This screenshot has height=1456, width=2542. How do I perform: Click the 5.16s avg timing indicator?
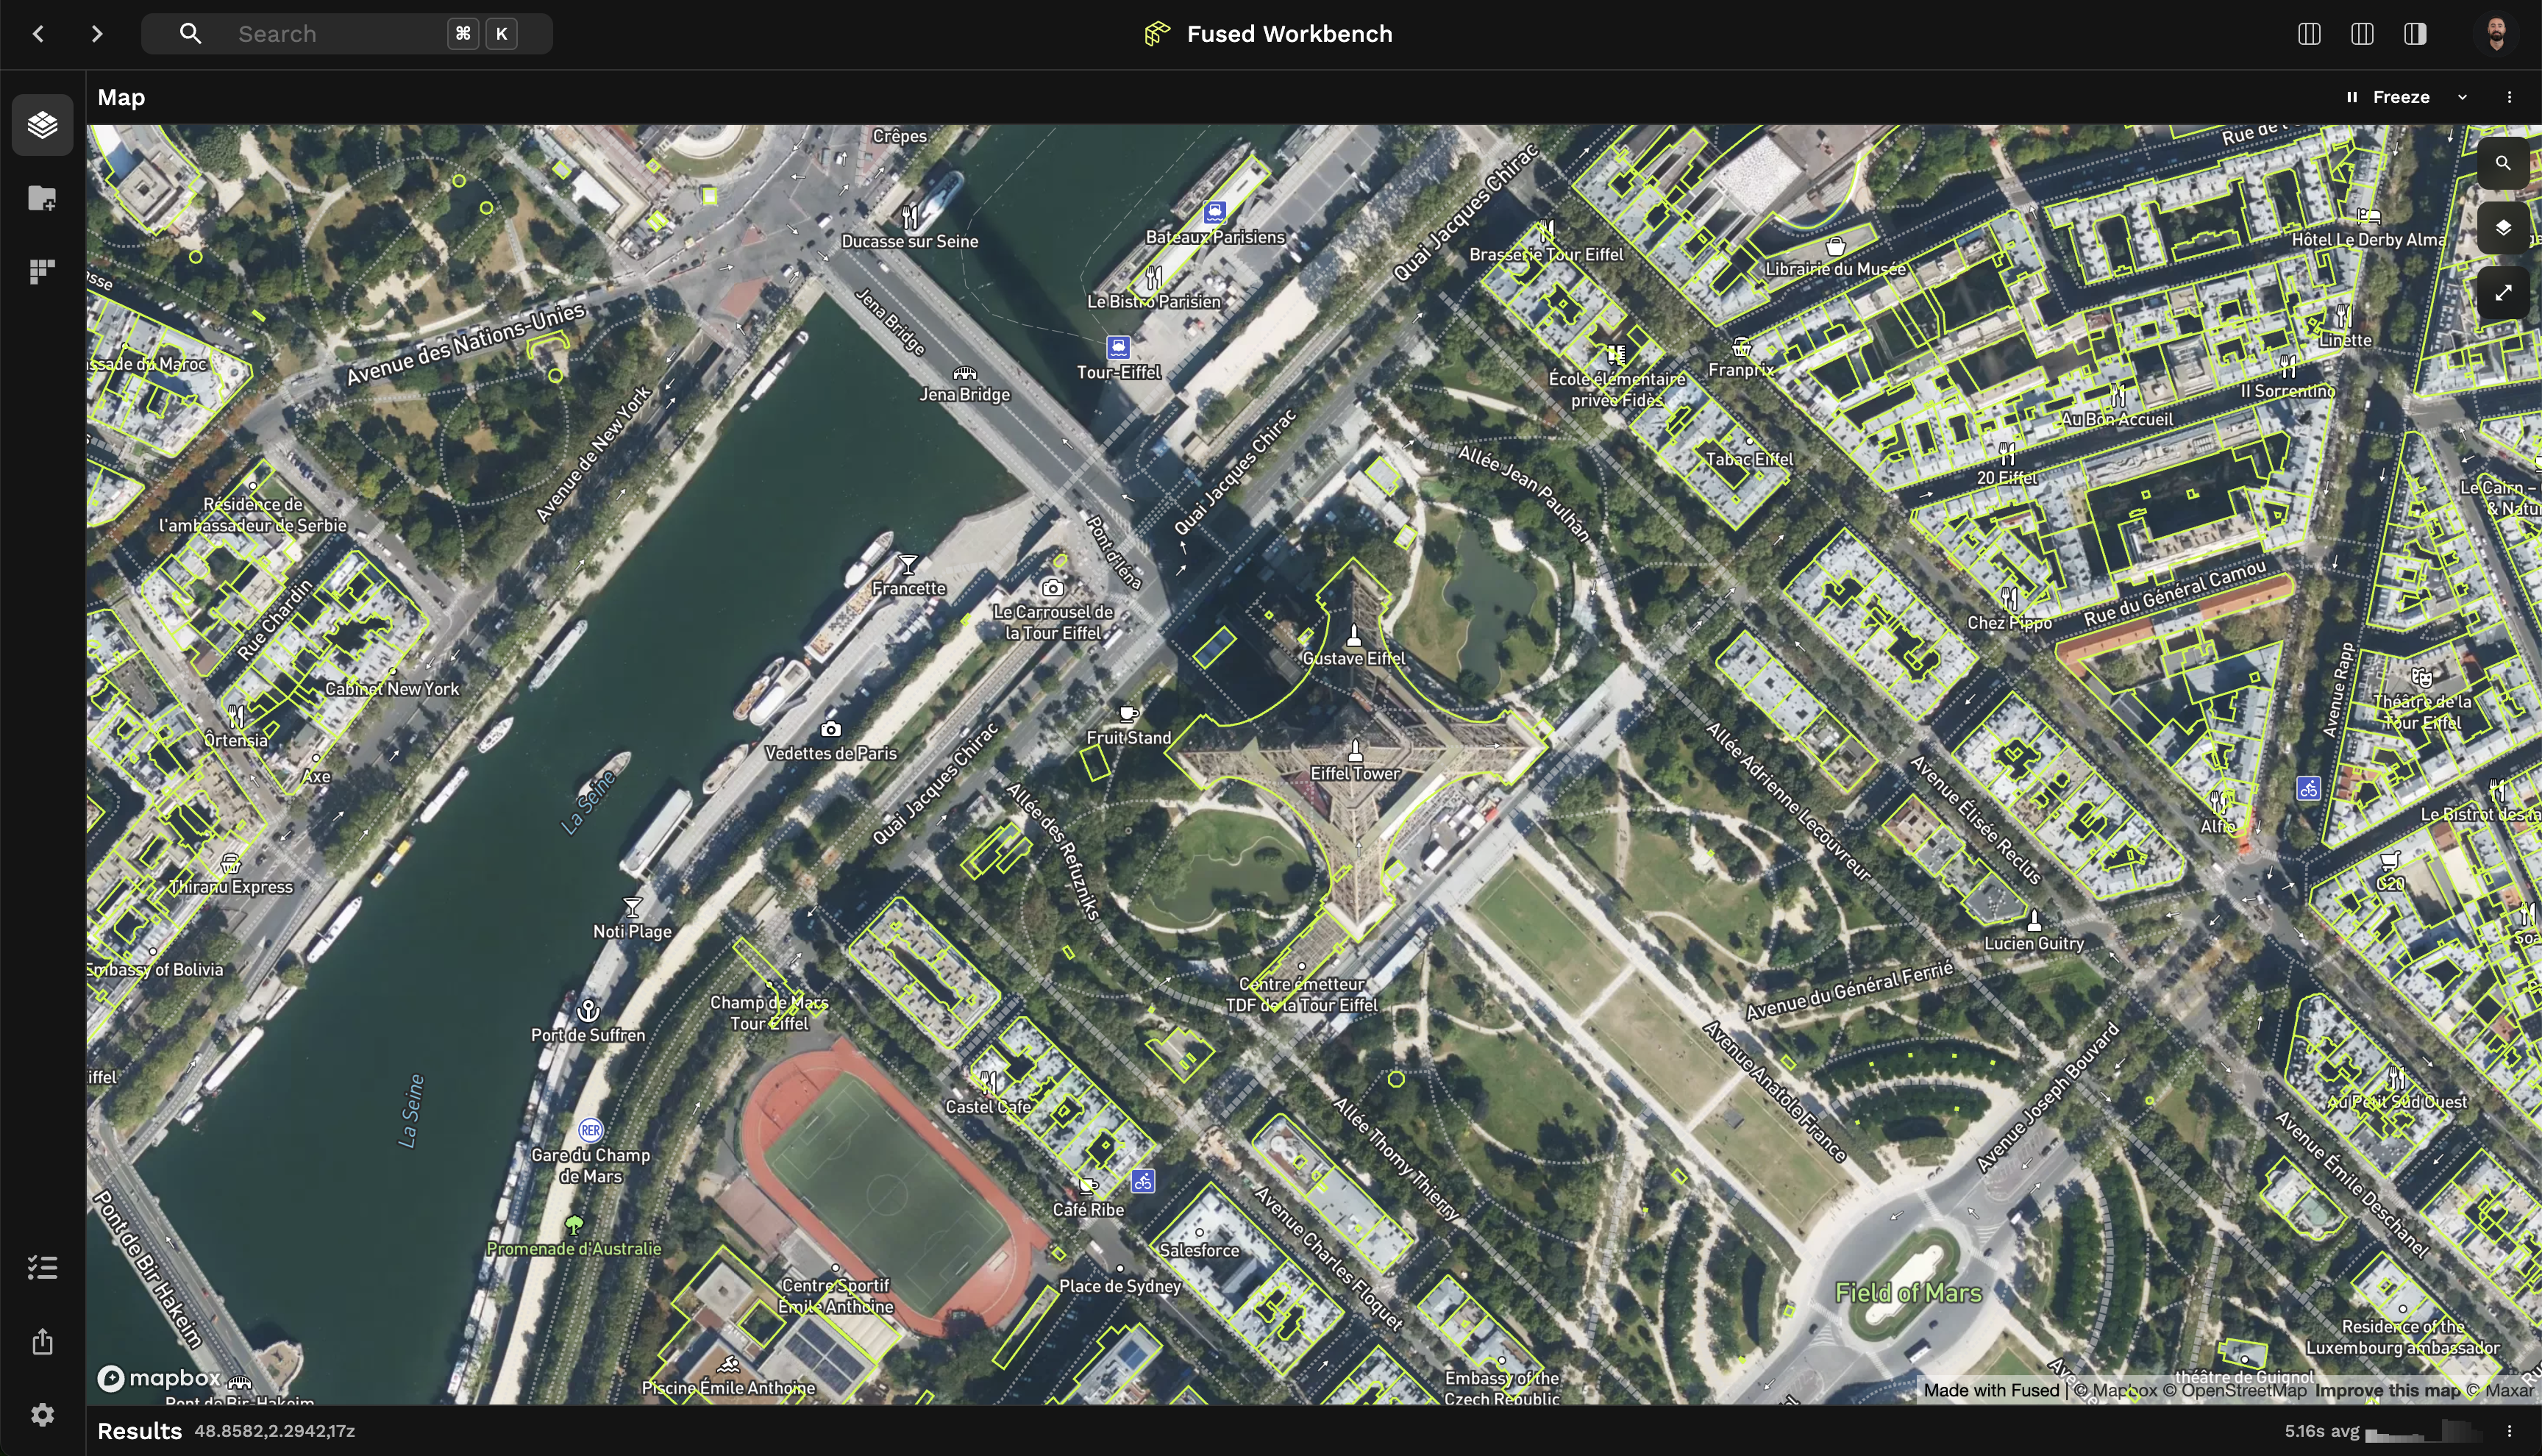click(x=2322, y=1431)
